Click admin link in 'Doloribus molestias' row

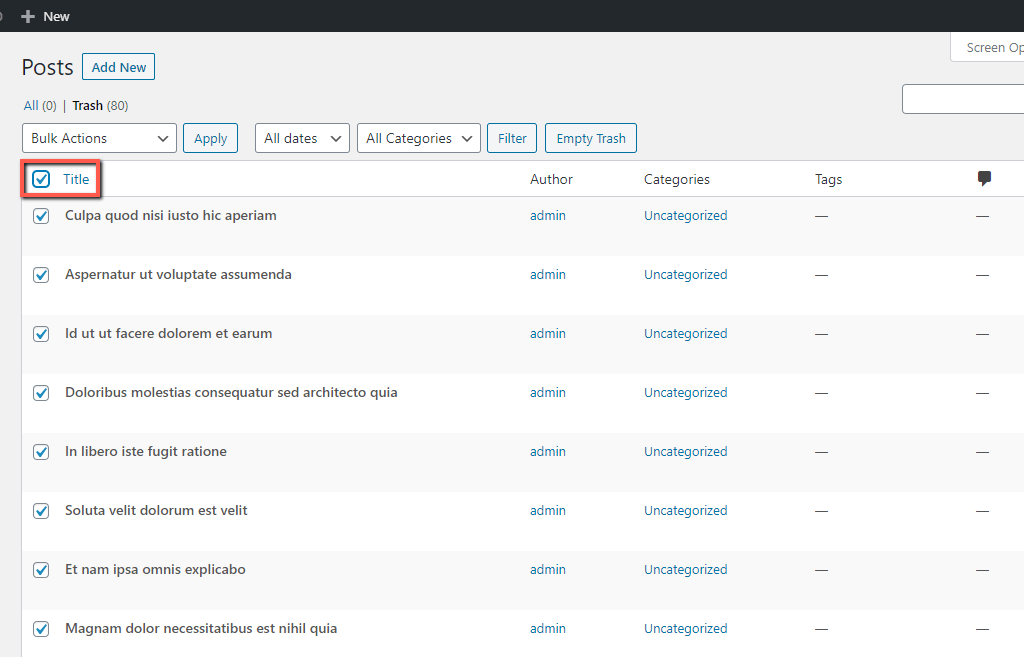pyautogui.click(x=548, y=393)
